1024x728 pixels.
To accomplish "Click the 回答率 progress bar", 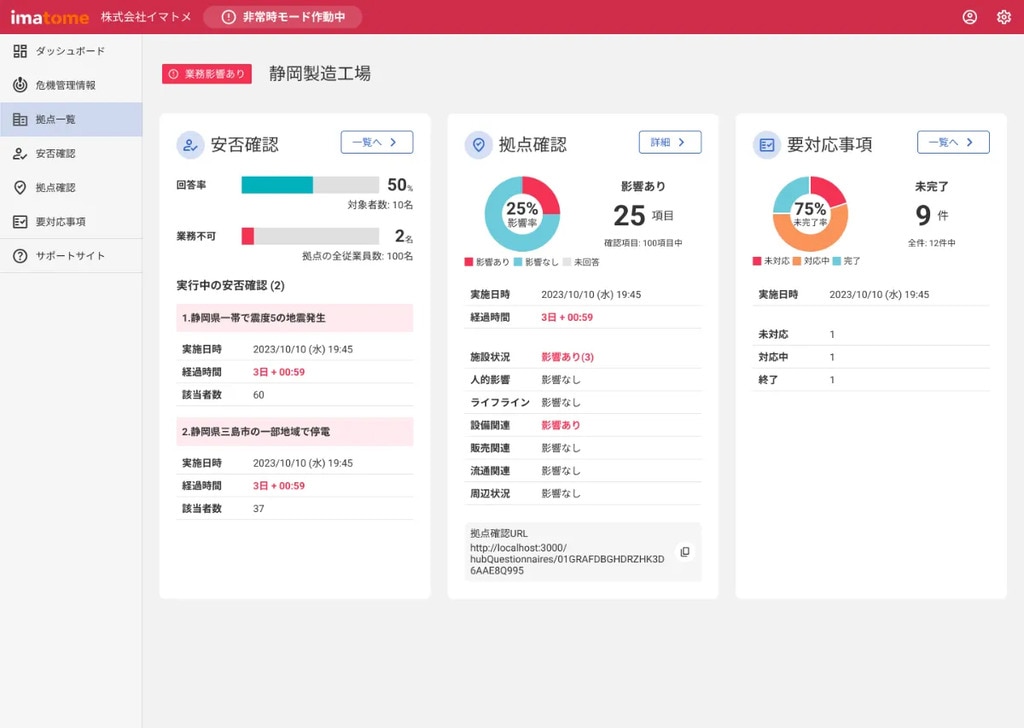I will [x=310, y=185].
